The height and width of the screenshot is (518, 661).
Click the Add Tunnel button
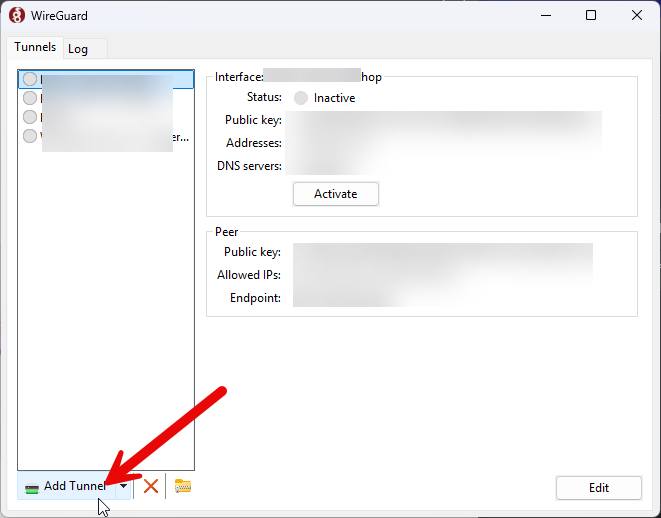[x=70, y=487]
